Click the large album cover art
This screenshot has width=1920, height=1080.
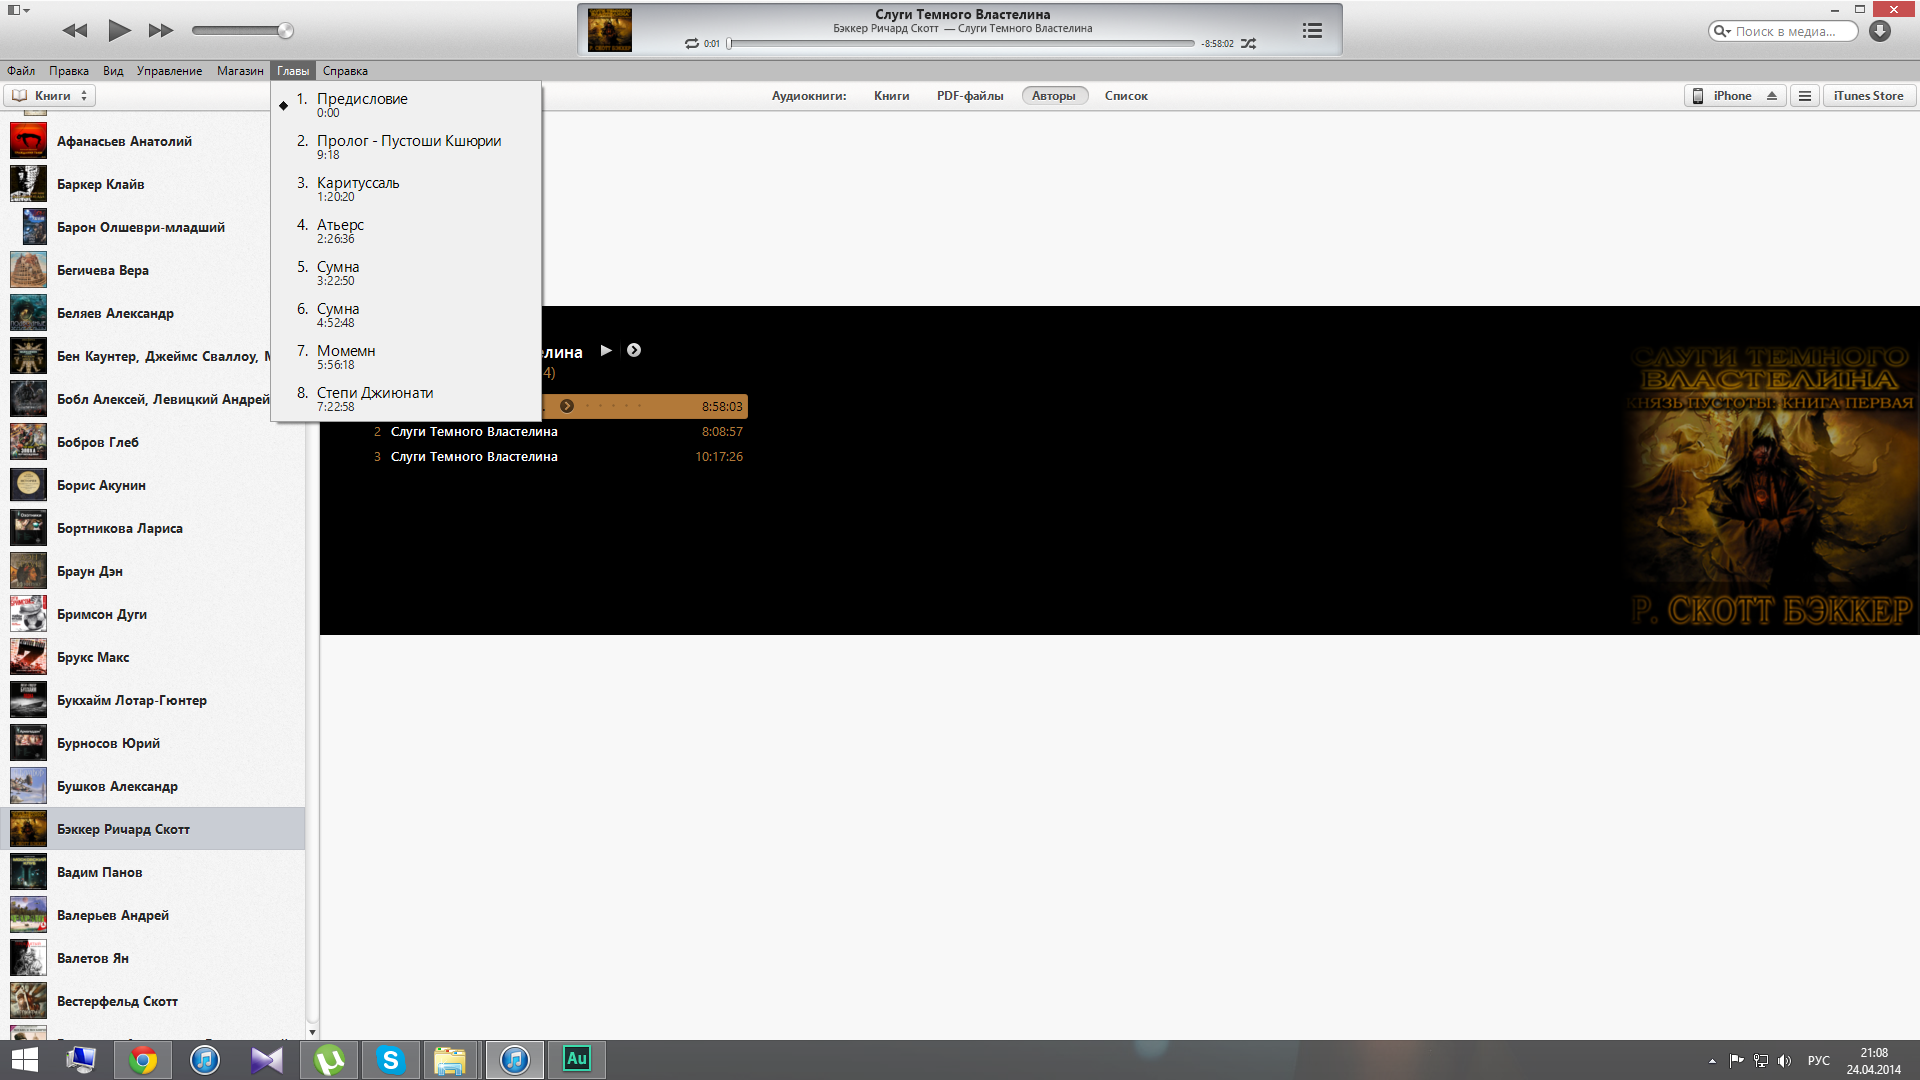pyautogui.click(x=1771, y=484)
